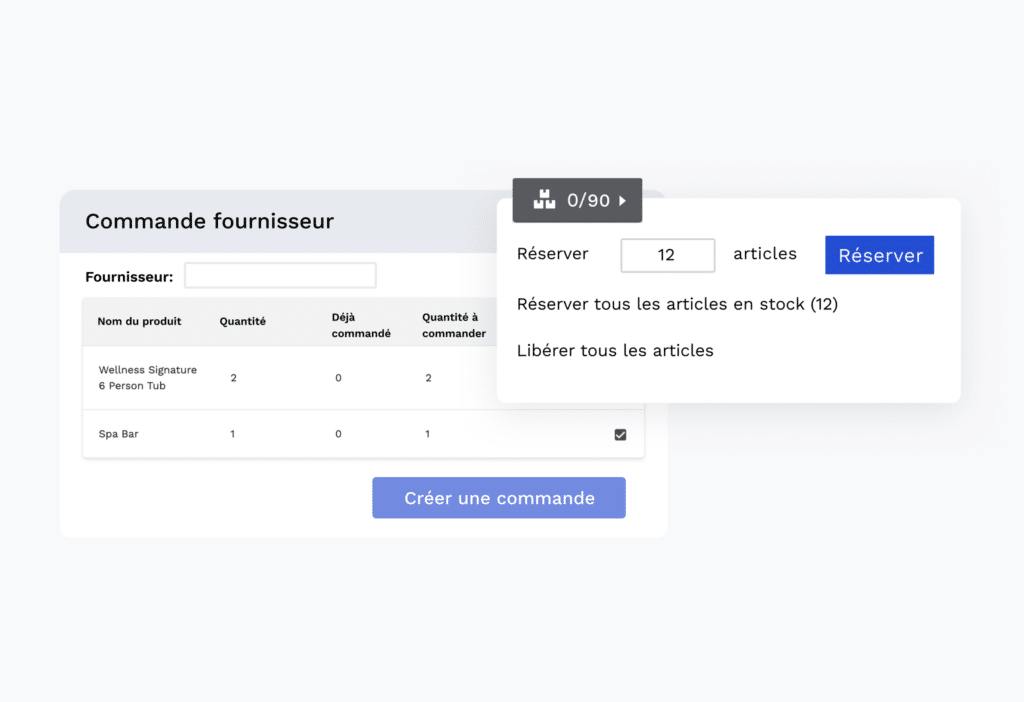Click the Nom du produit column header
Viewport: 1024px width, 702px height.
click(x=139, y=322)
